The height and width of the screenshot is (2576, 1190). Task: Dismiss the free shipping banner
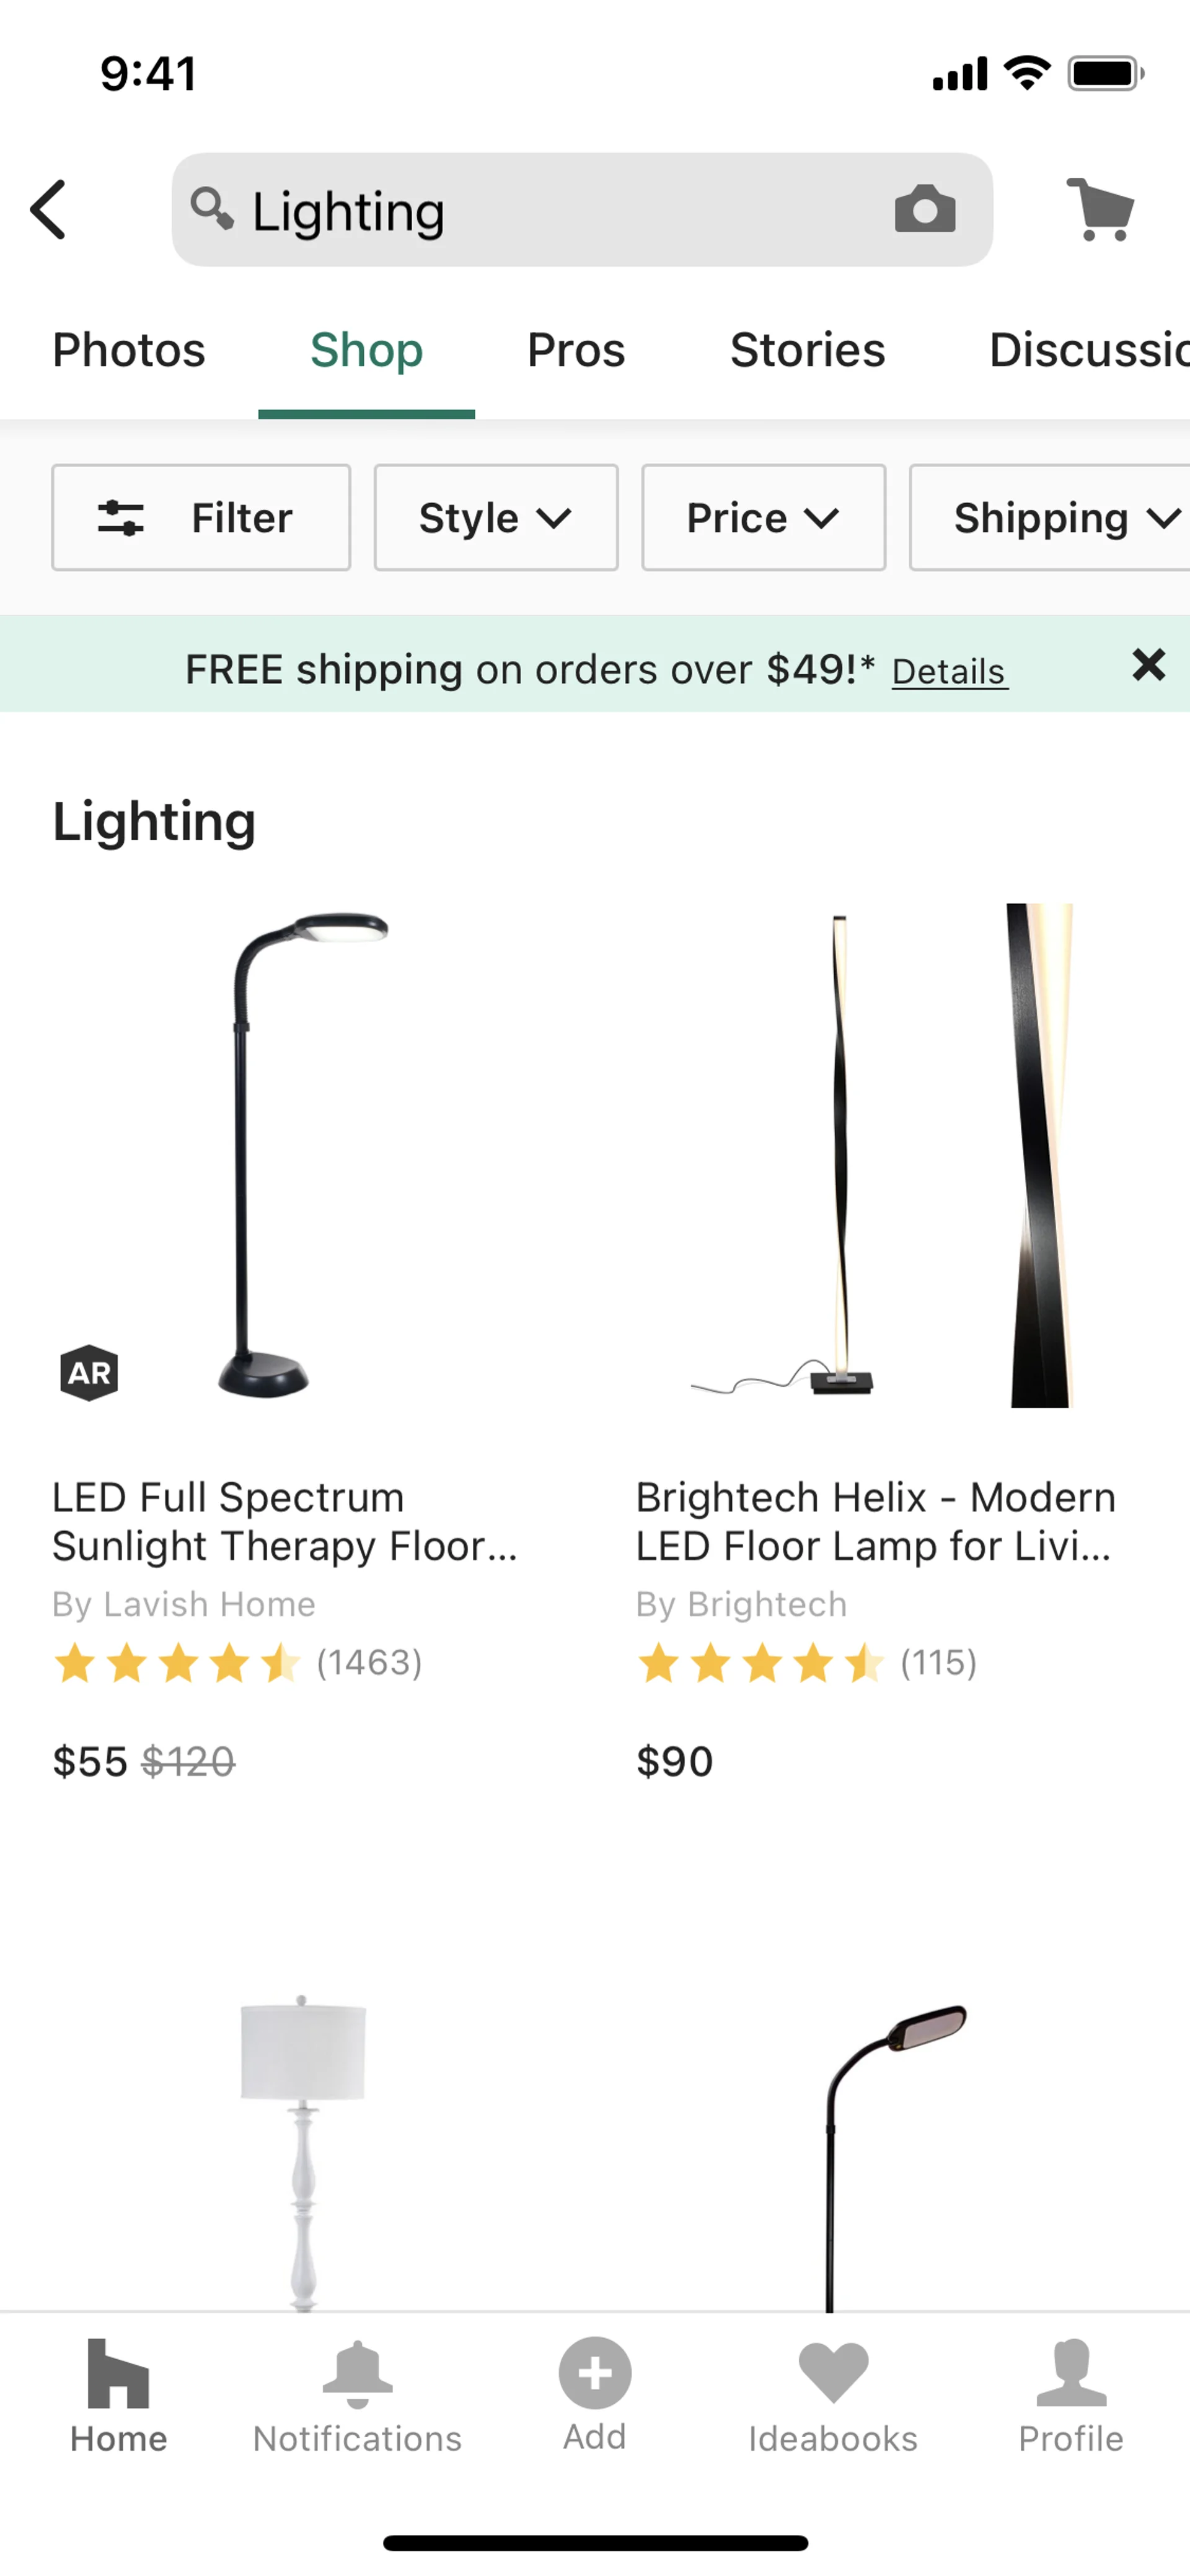[x=1148, y=665]
